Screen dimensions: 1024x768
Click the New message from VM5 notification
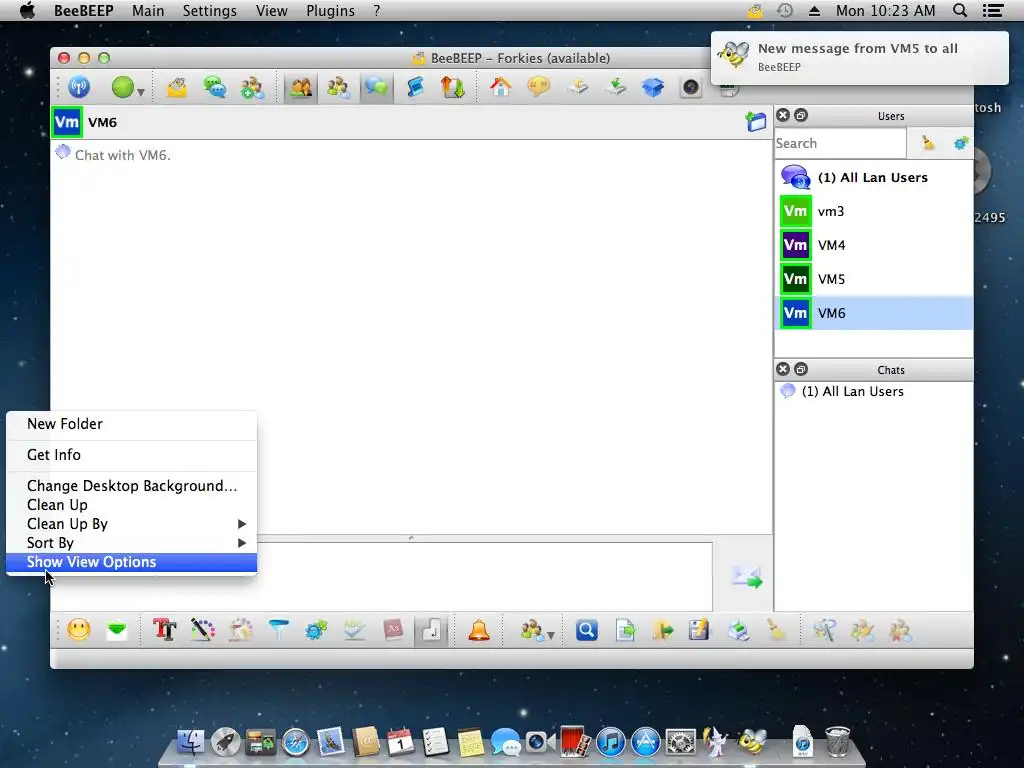(x=859, y=57)
